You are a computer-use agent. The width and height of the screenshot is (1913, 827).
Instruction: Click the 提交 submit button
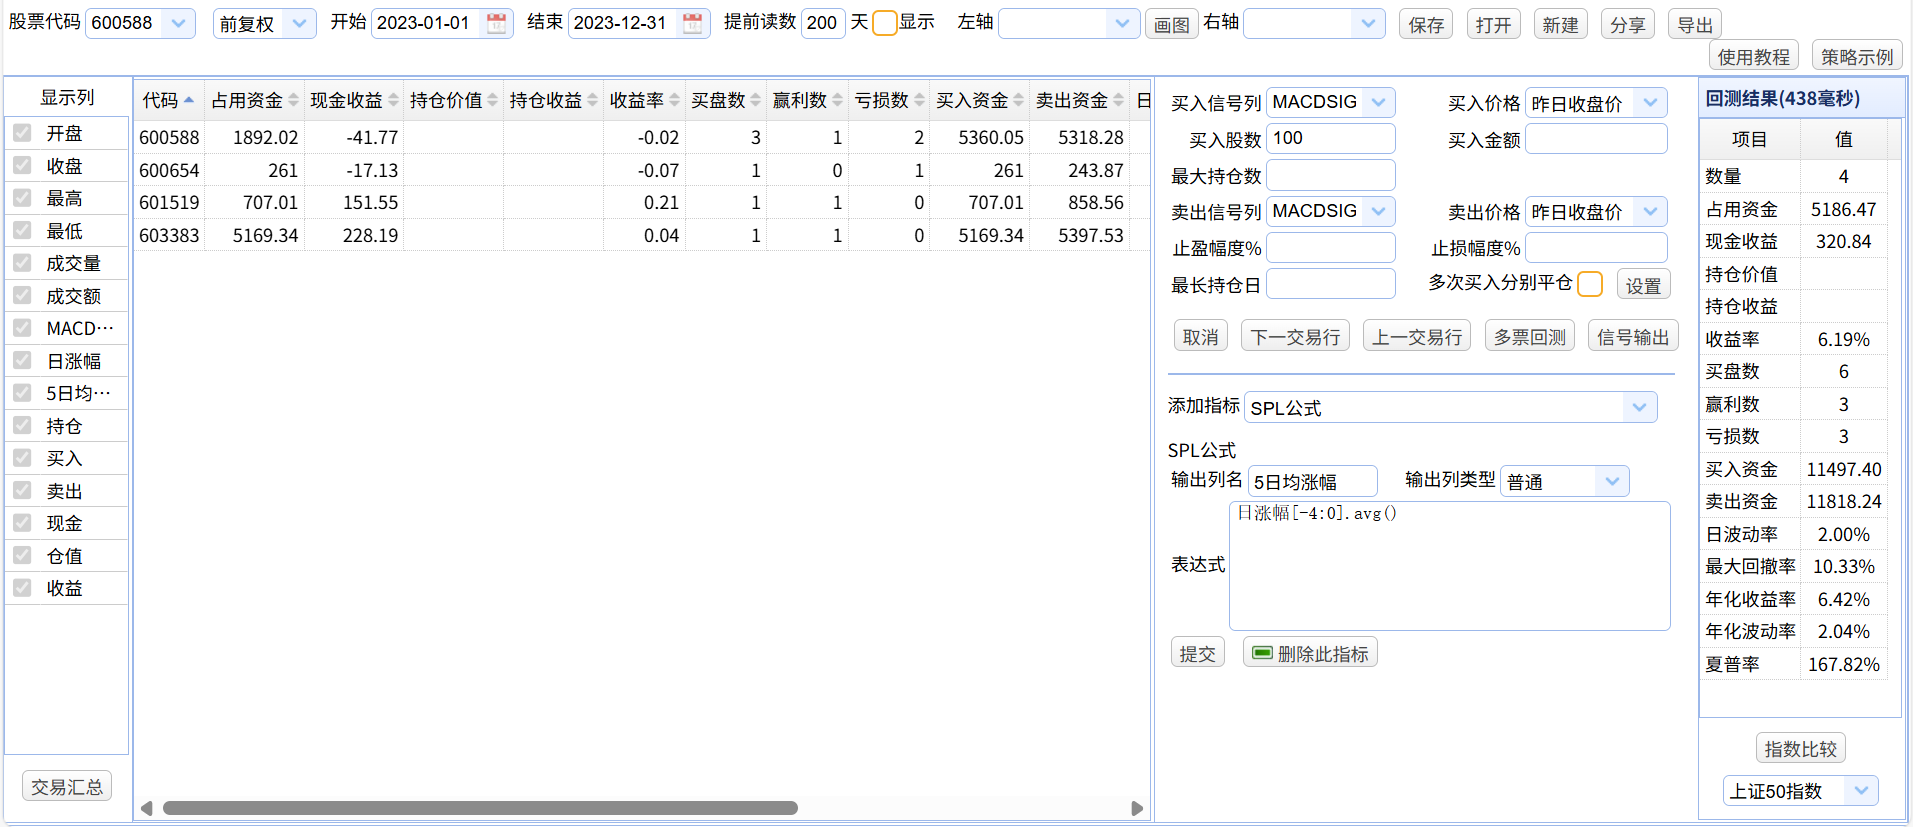(1197, 653)
